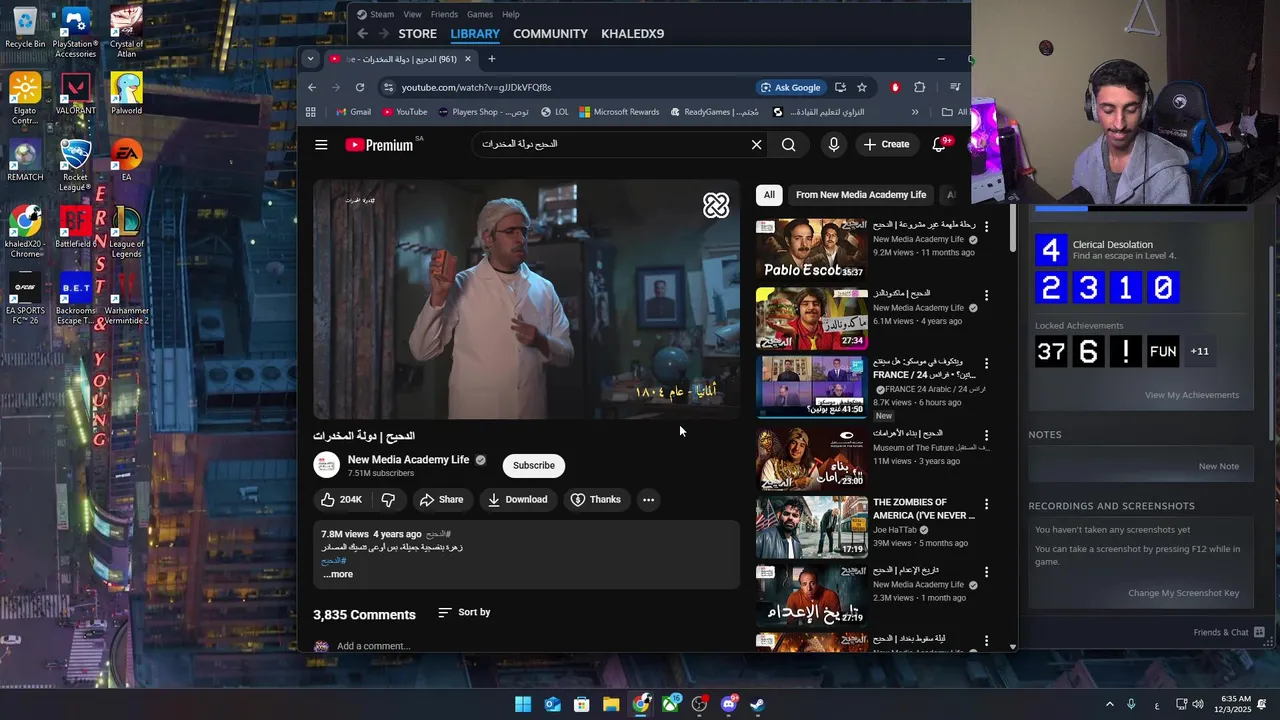The height and width of the screenshot is (720, 1280).
Task: Open Steam COMMUNITY tab
Action: (x=550, y=34)
